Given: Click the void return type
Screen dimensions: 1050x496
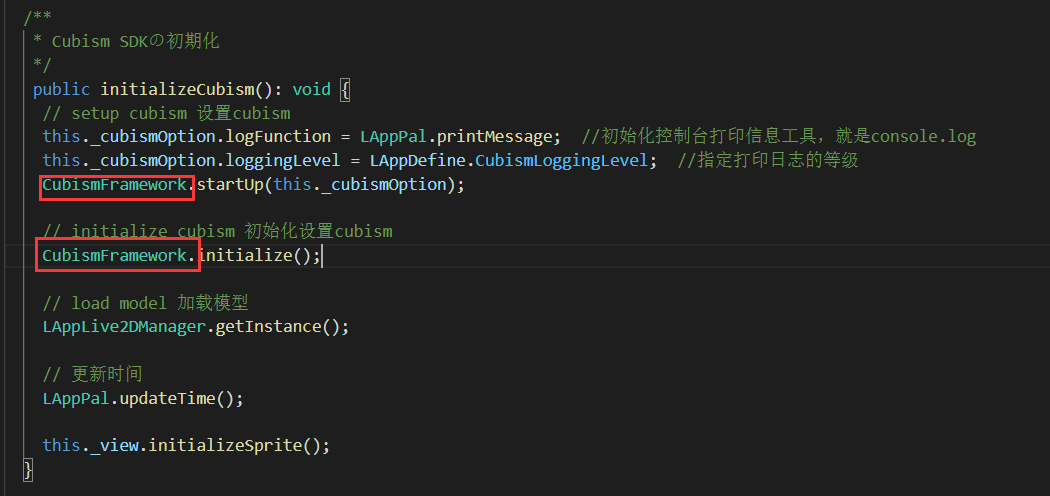Looking at the screenshot, I should 311,89.
